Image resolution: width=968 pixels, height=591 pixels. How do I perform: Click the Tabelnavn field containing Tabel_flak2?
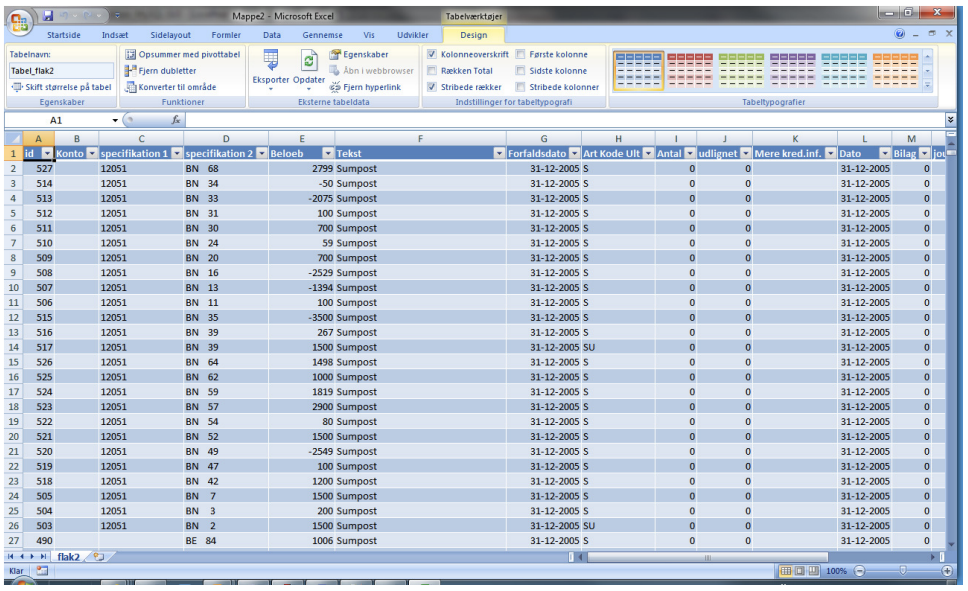click(x=61, y=71)
